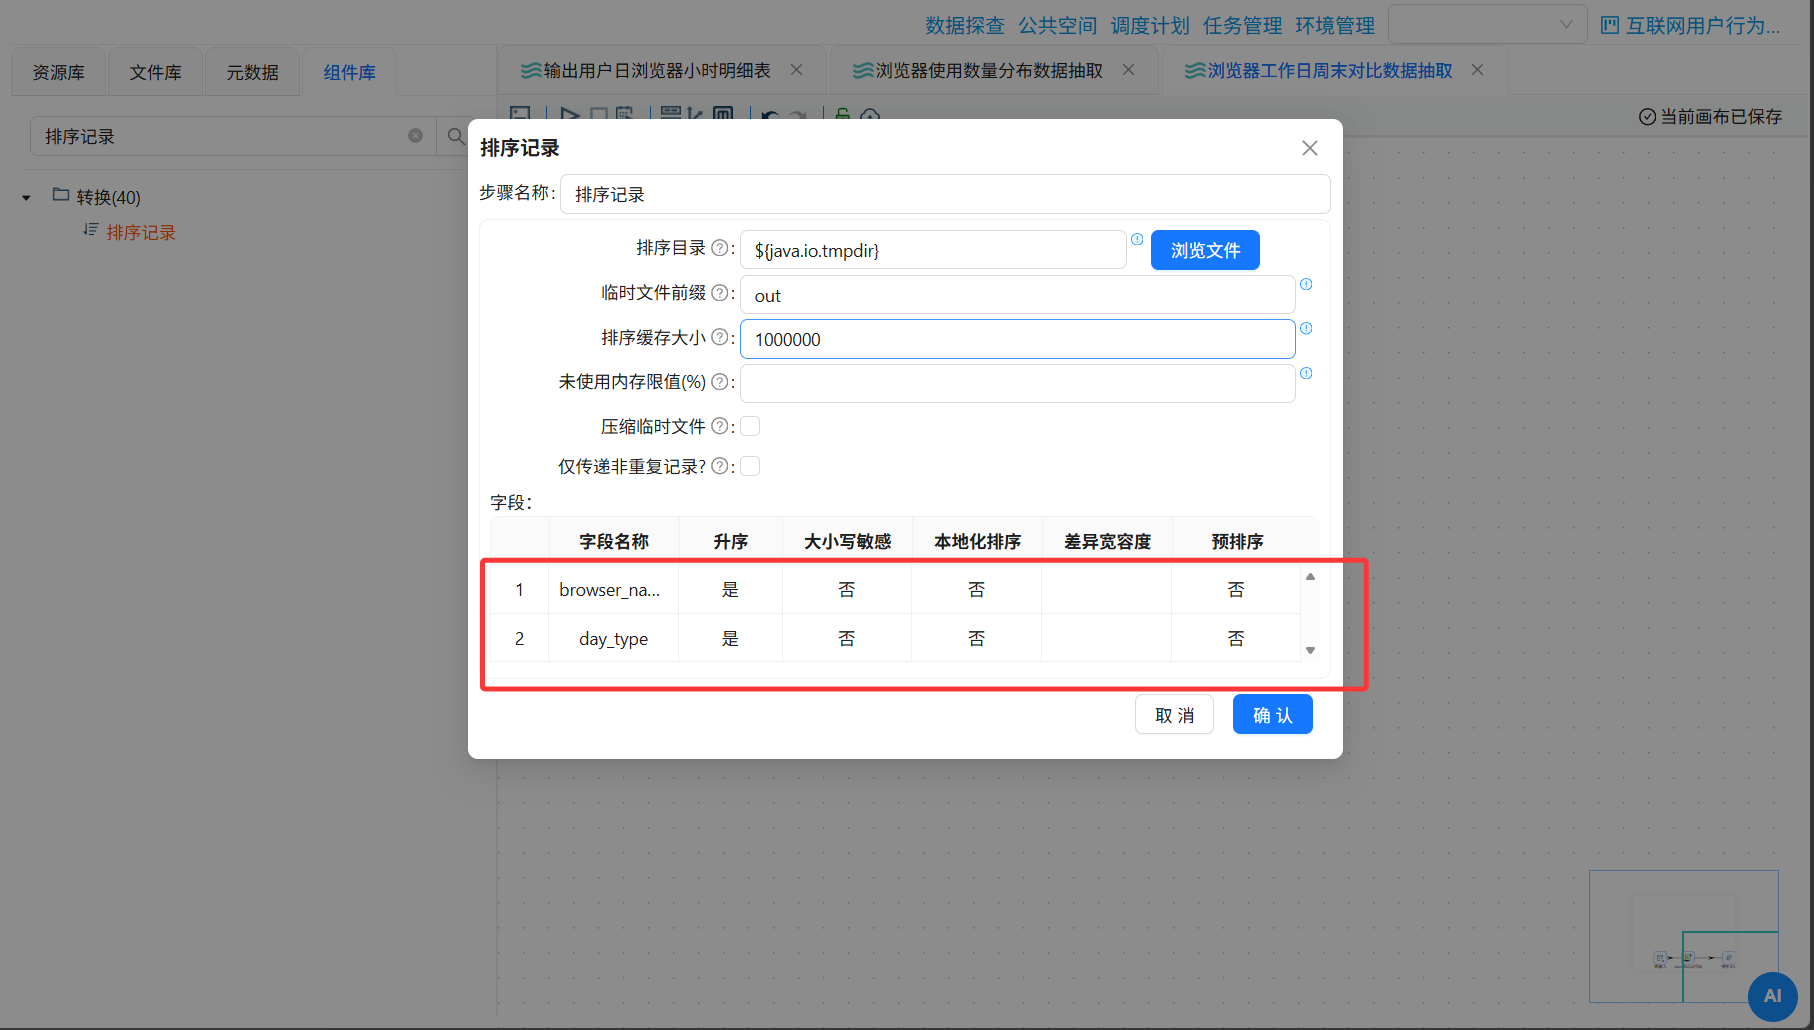Click the run (play) icon in canvas toolbar
1814x1030 pixels.
tap(569, 114)
